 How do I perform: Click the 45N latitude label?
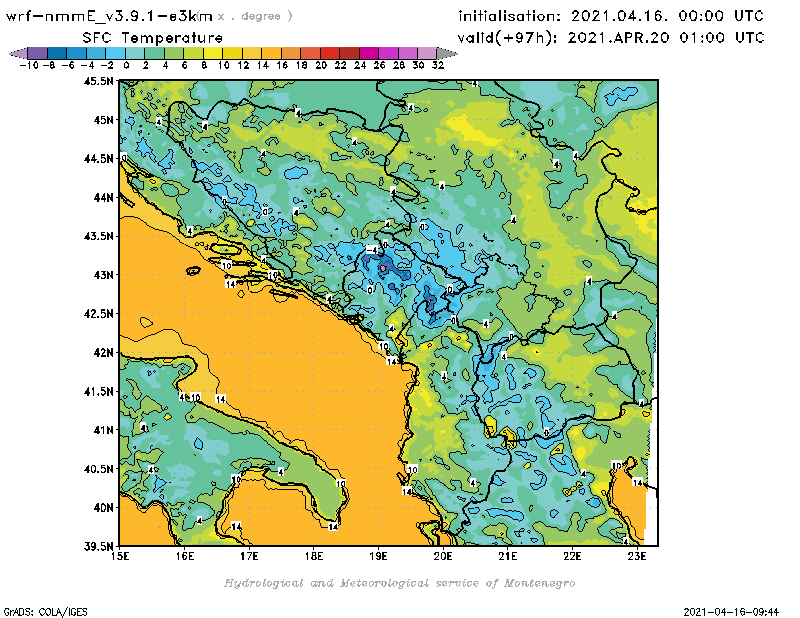click(x=103, y=120)
